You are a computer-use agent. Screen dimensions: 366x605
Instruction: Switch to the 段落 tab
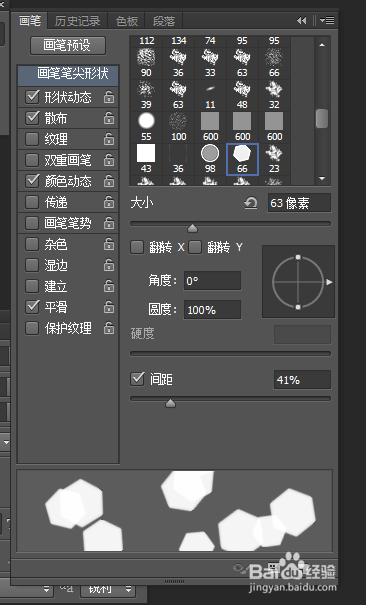point(164,21)
